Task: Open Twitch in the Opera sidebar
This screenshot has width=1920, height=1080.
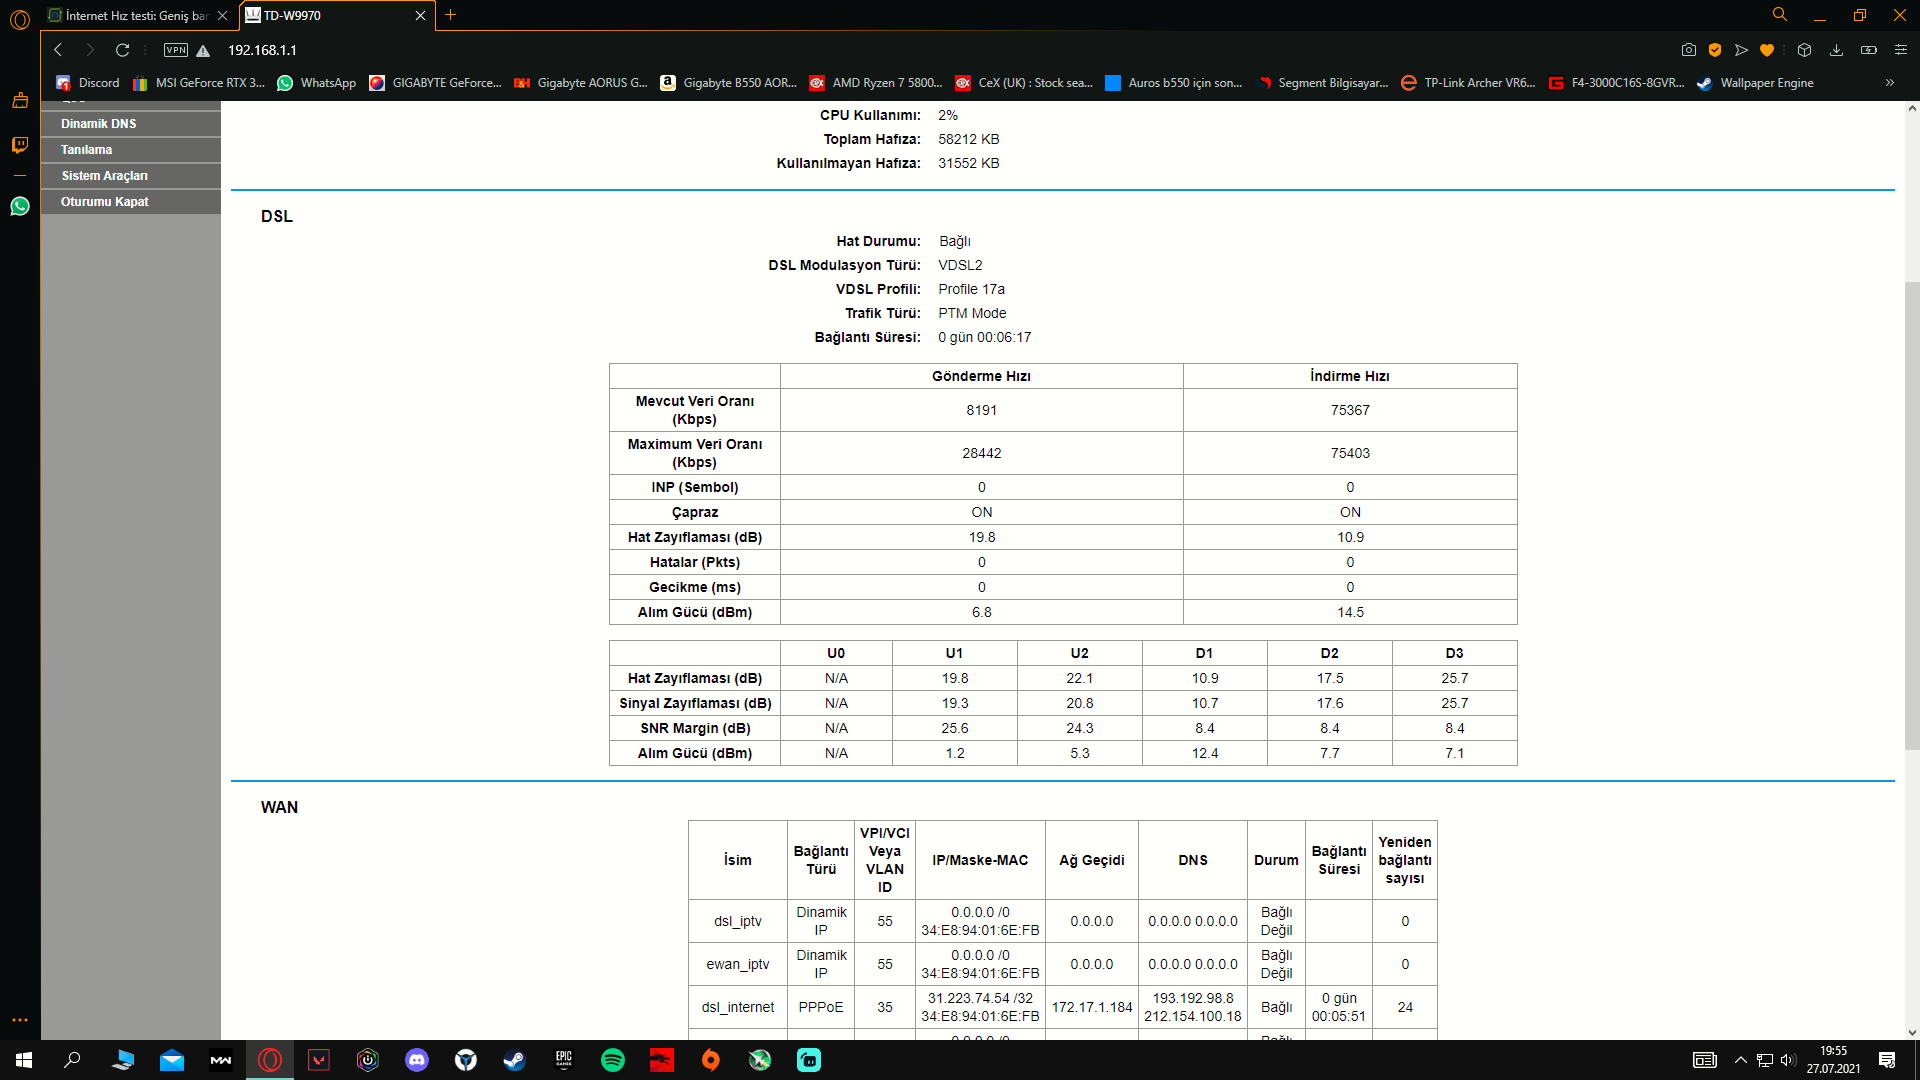Action: point(19,145)
